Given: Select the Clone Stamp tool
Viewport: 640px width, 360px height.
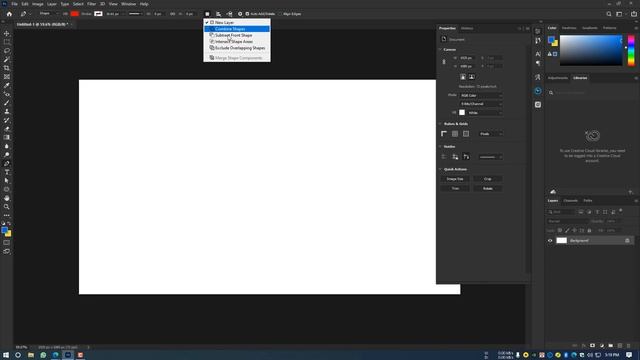Looking at the screenshot, I should [x=7, y=111].
